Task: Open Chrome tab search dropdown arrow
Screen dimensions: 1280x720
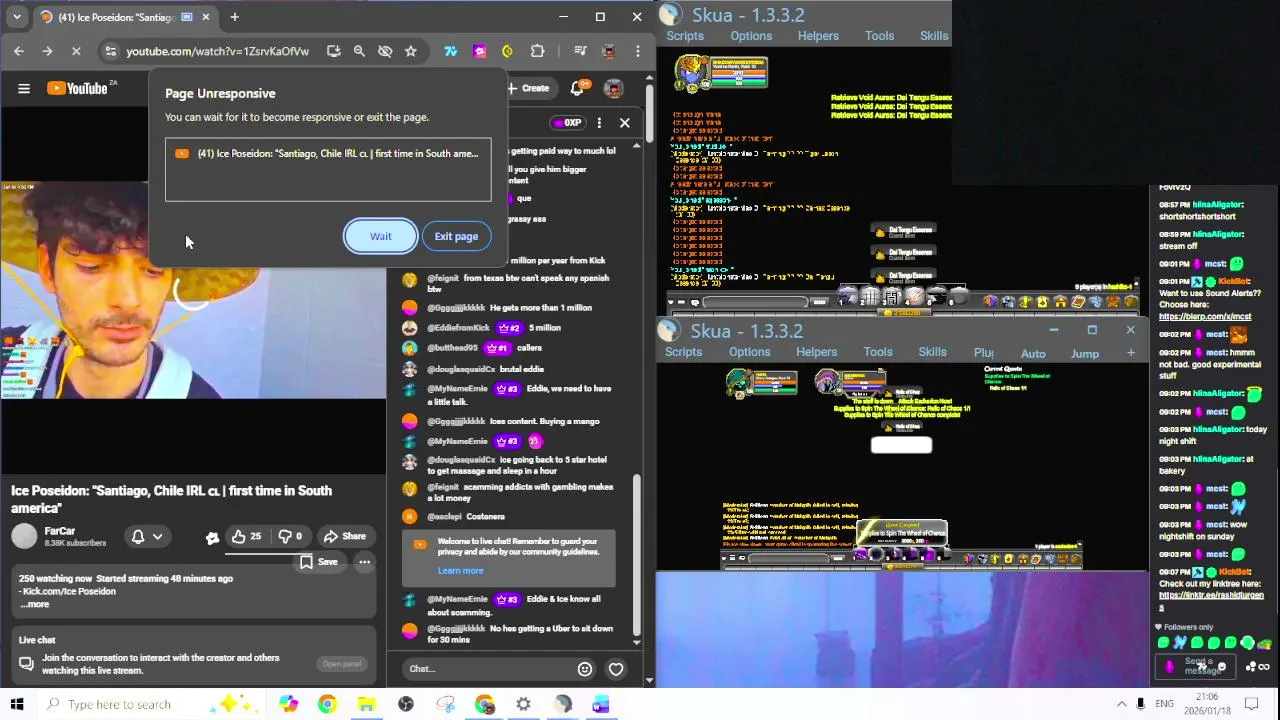Action: pos(17,17)
